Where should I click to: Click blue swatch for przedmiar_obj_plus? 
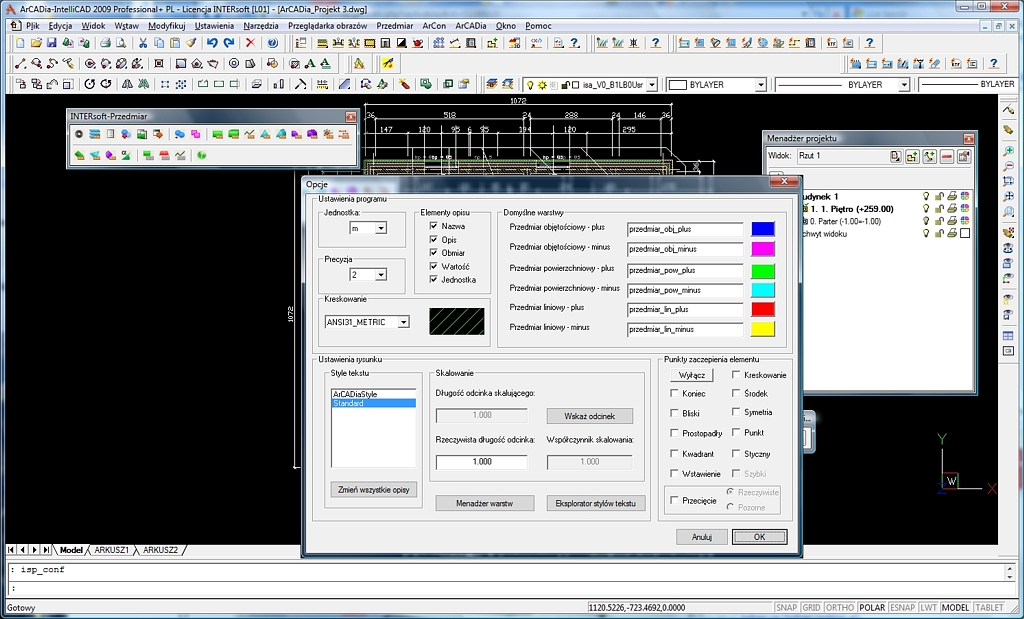[763, 229]
